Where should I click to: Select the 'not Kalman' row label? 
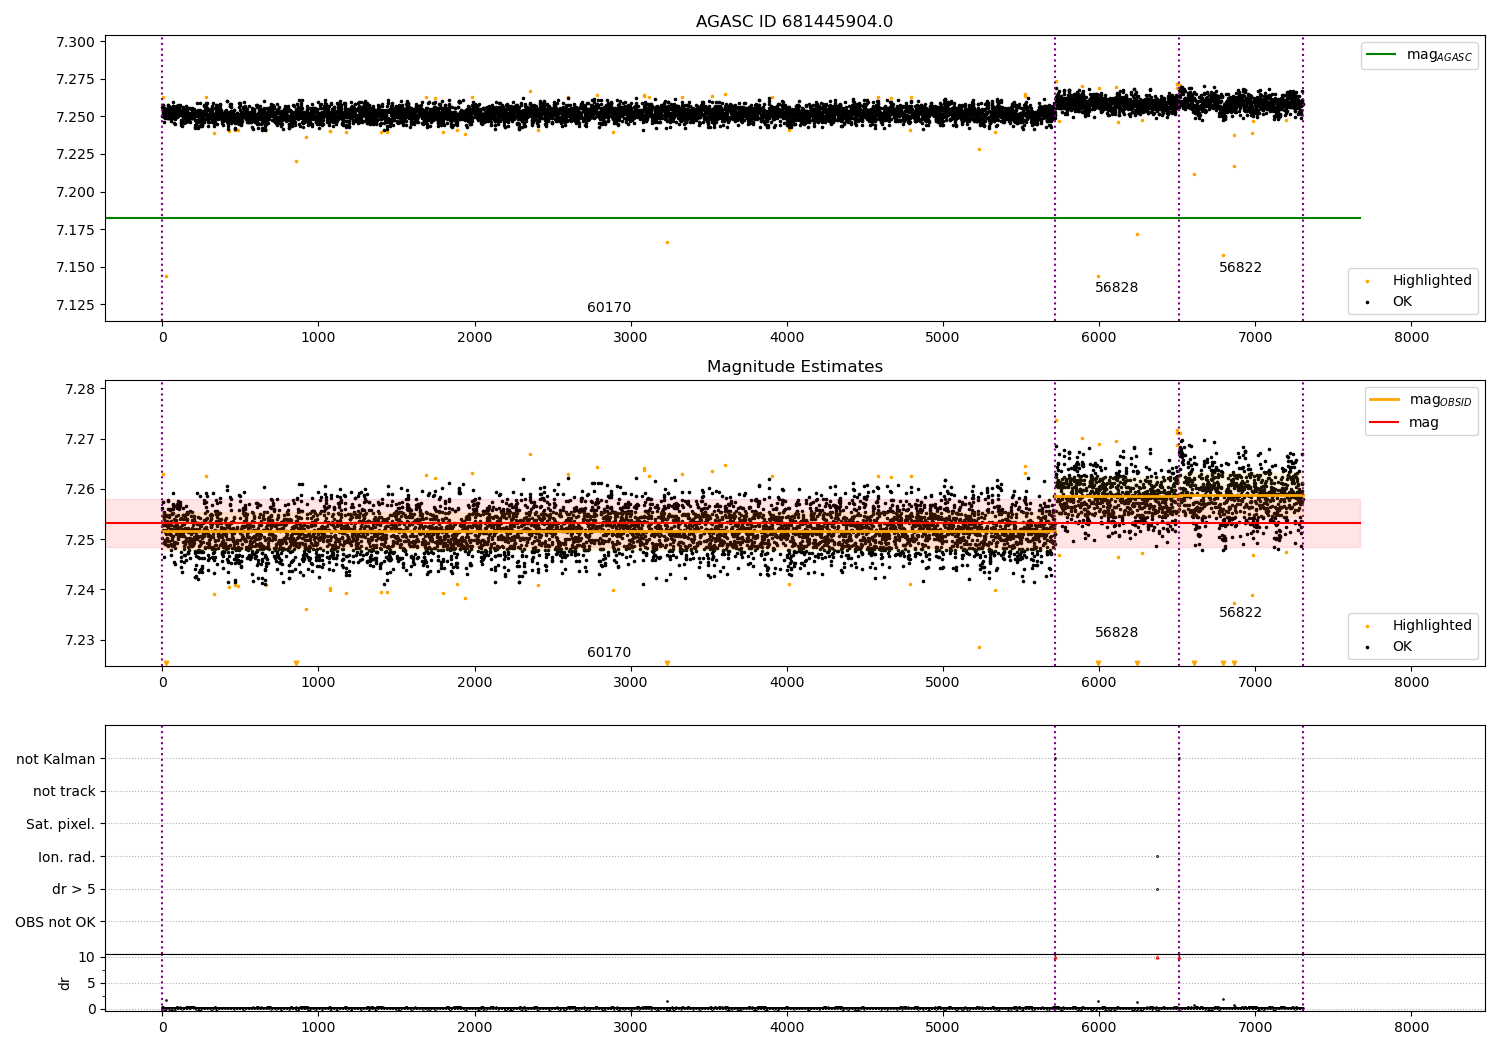click(x=56, y=759)
